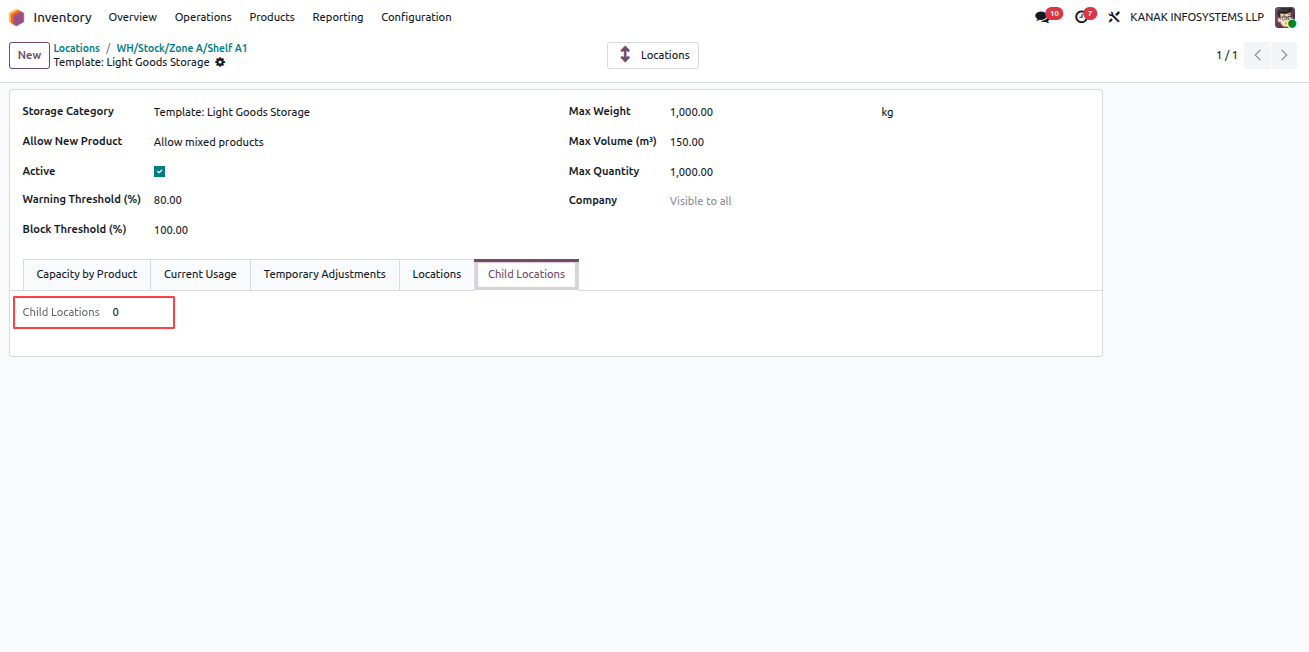Toggle the Active checkbox

160,172
